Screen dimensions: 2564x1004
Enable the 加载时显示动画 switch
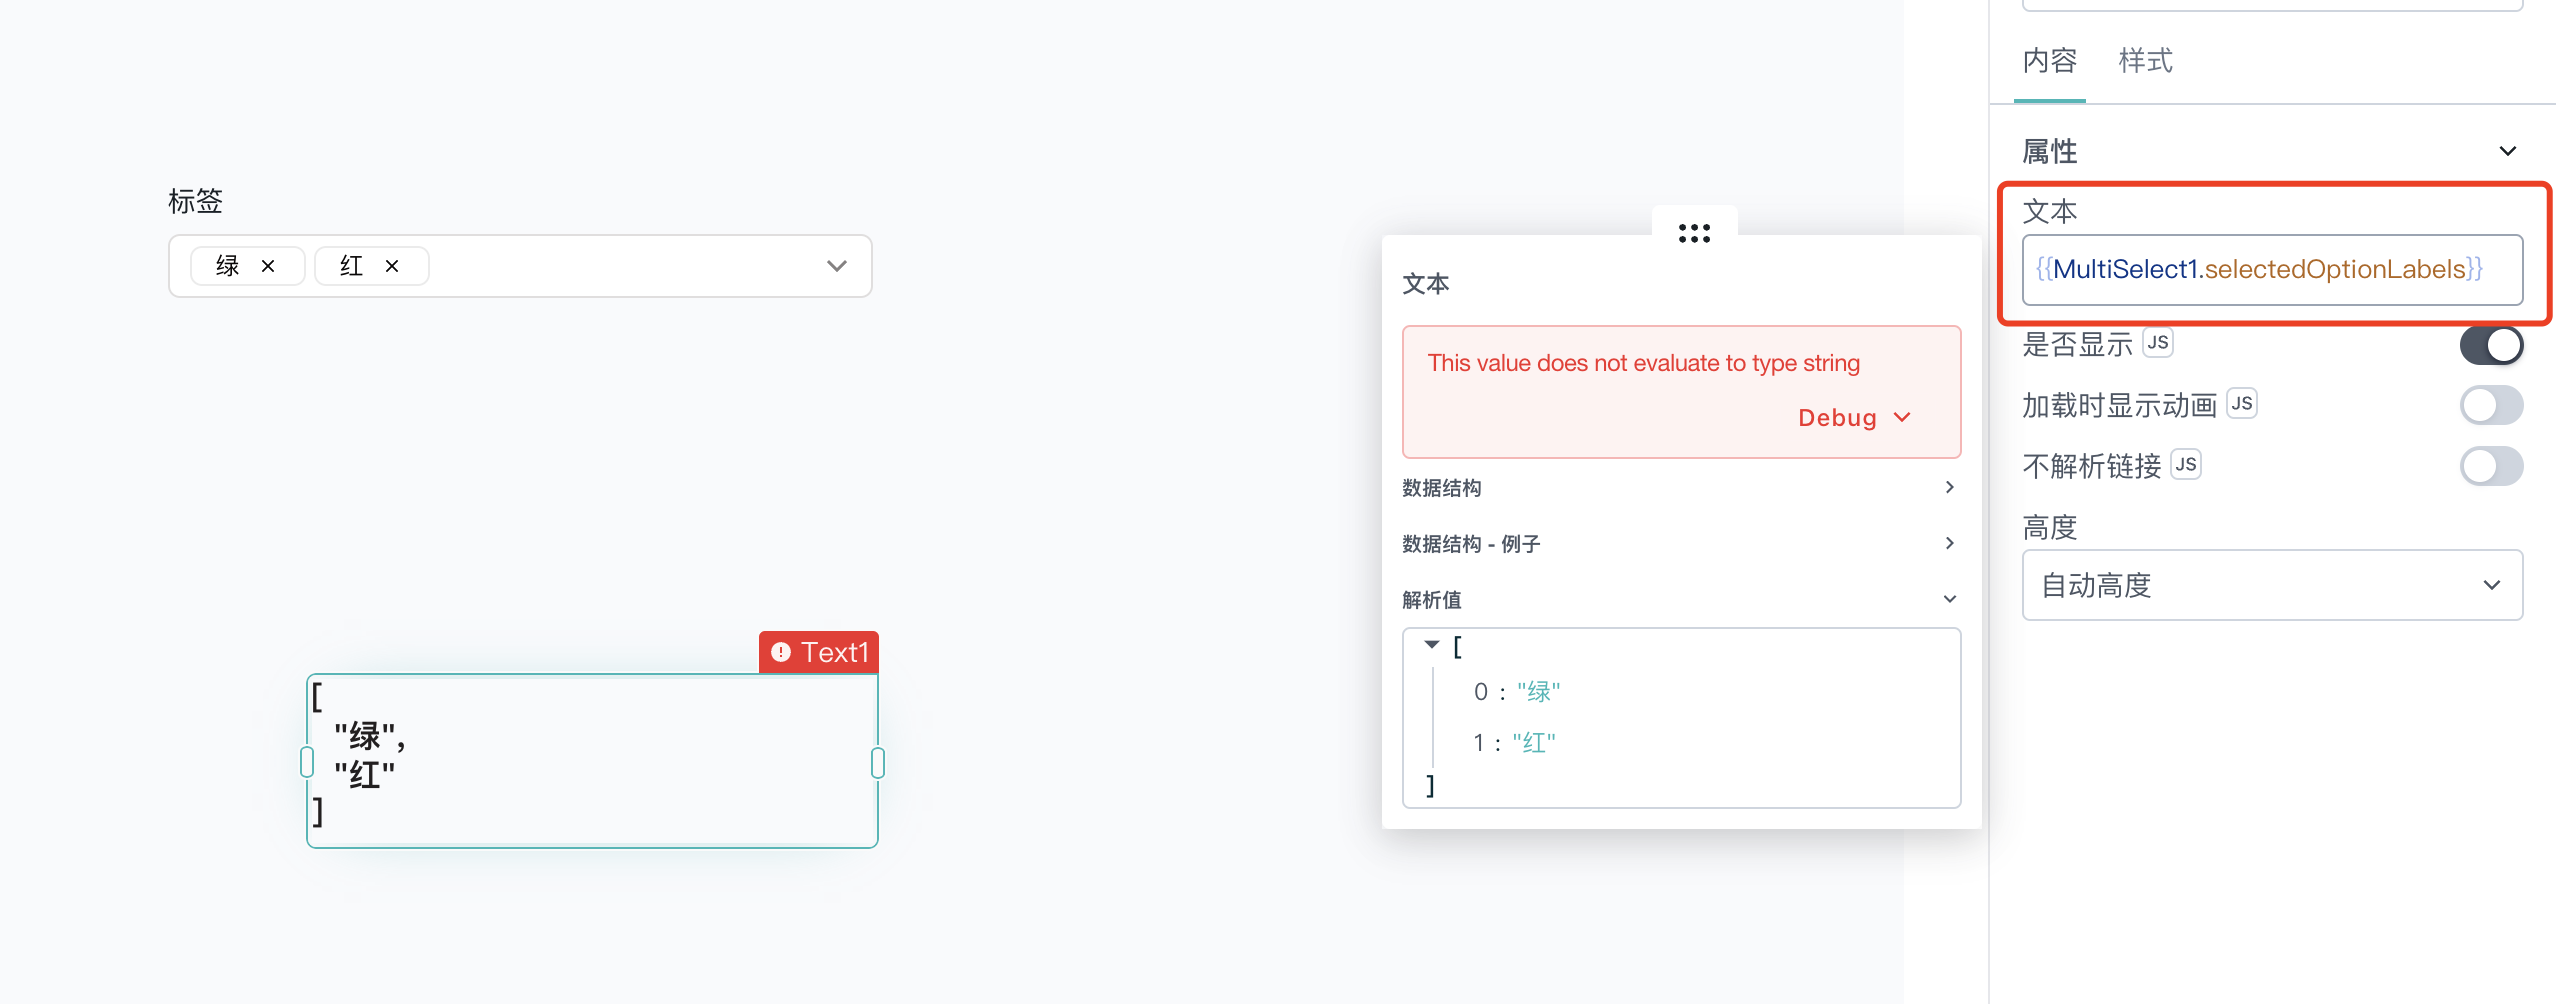[x=2491, y=406]
